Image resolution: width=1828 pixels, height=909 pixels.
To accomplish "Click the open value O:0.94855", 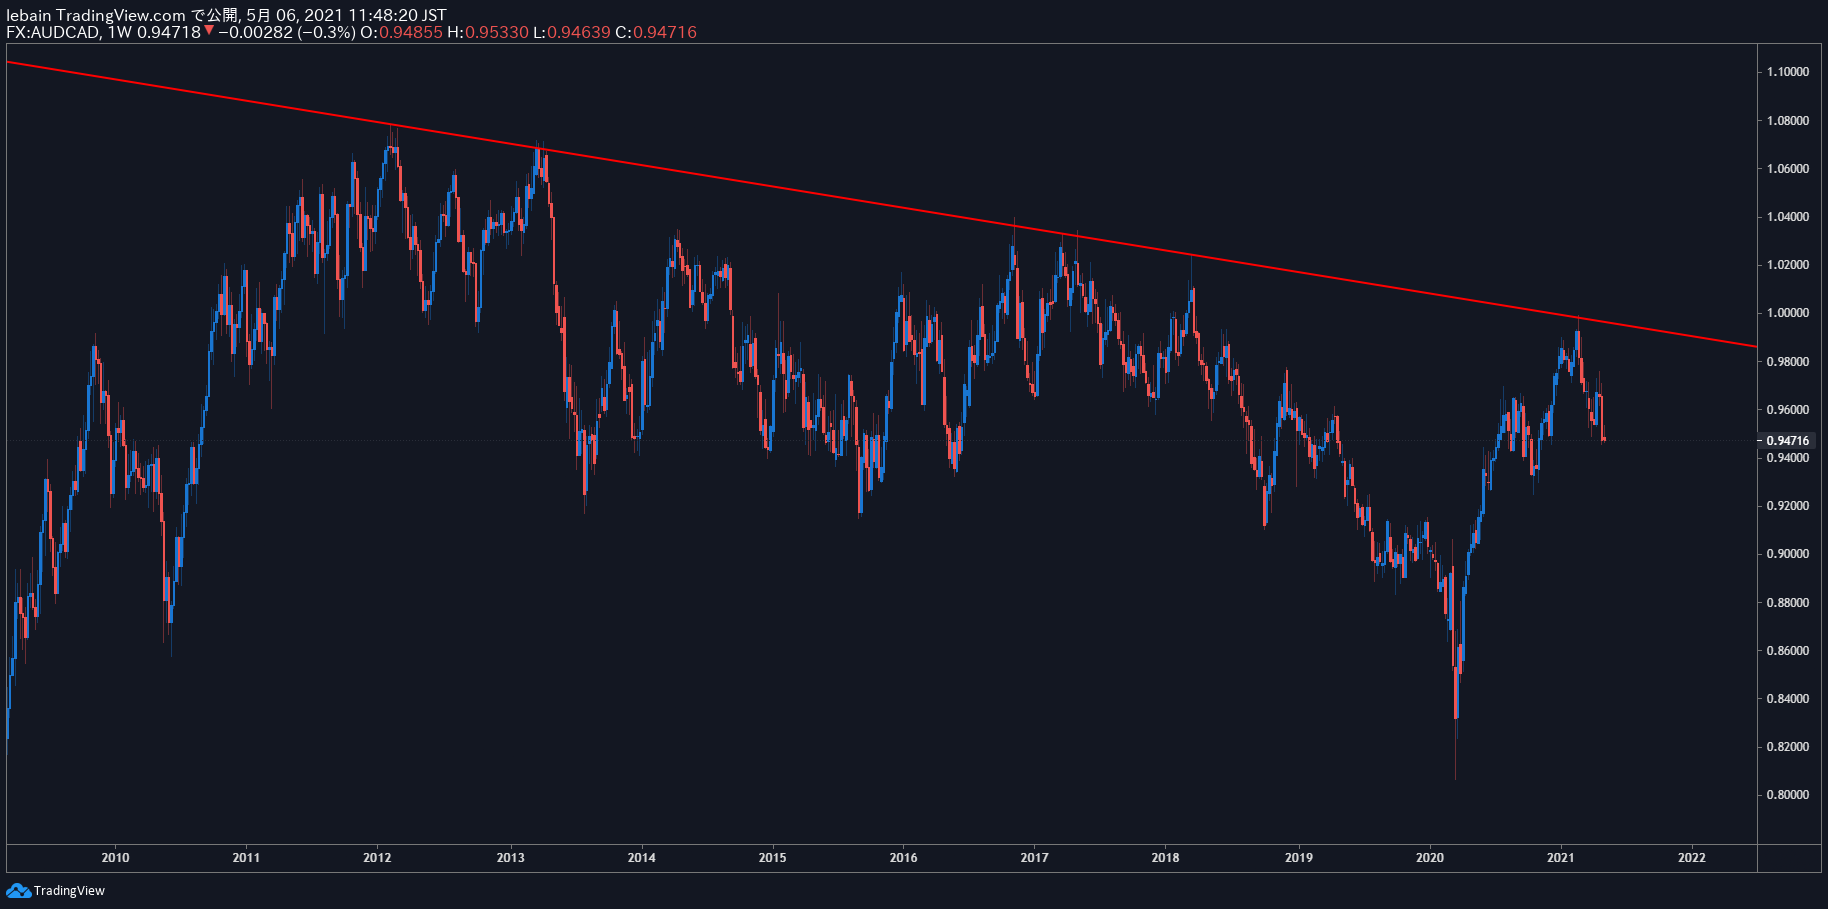I will click(401, 32).
